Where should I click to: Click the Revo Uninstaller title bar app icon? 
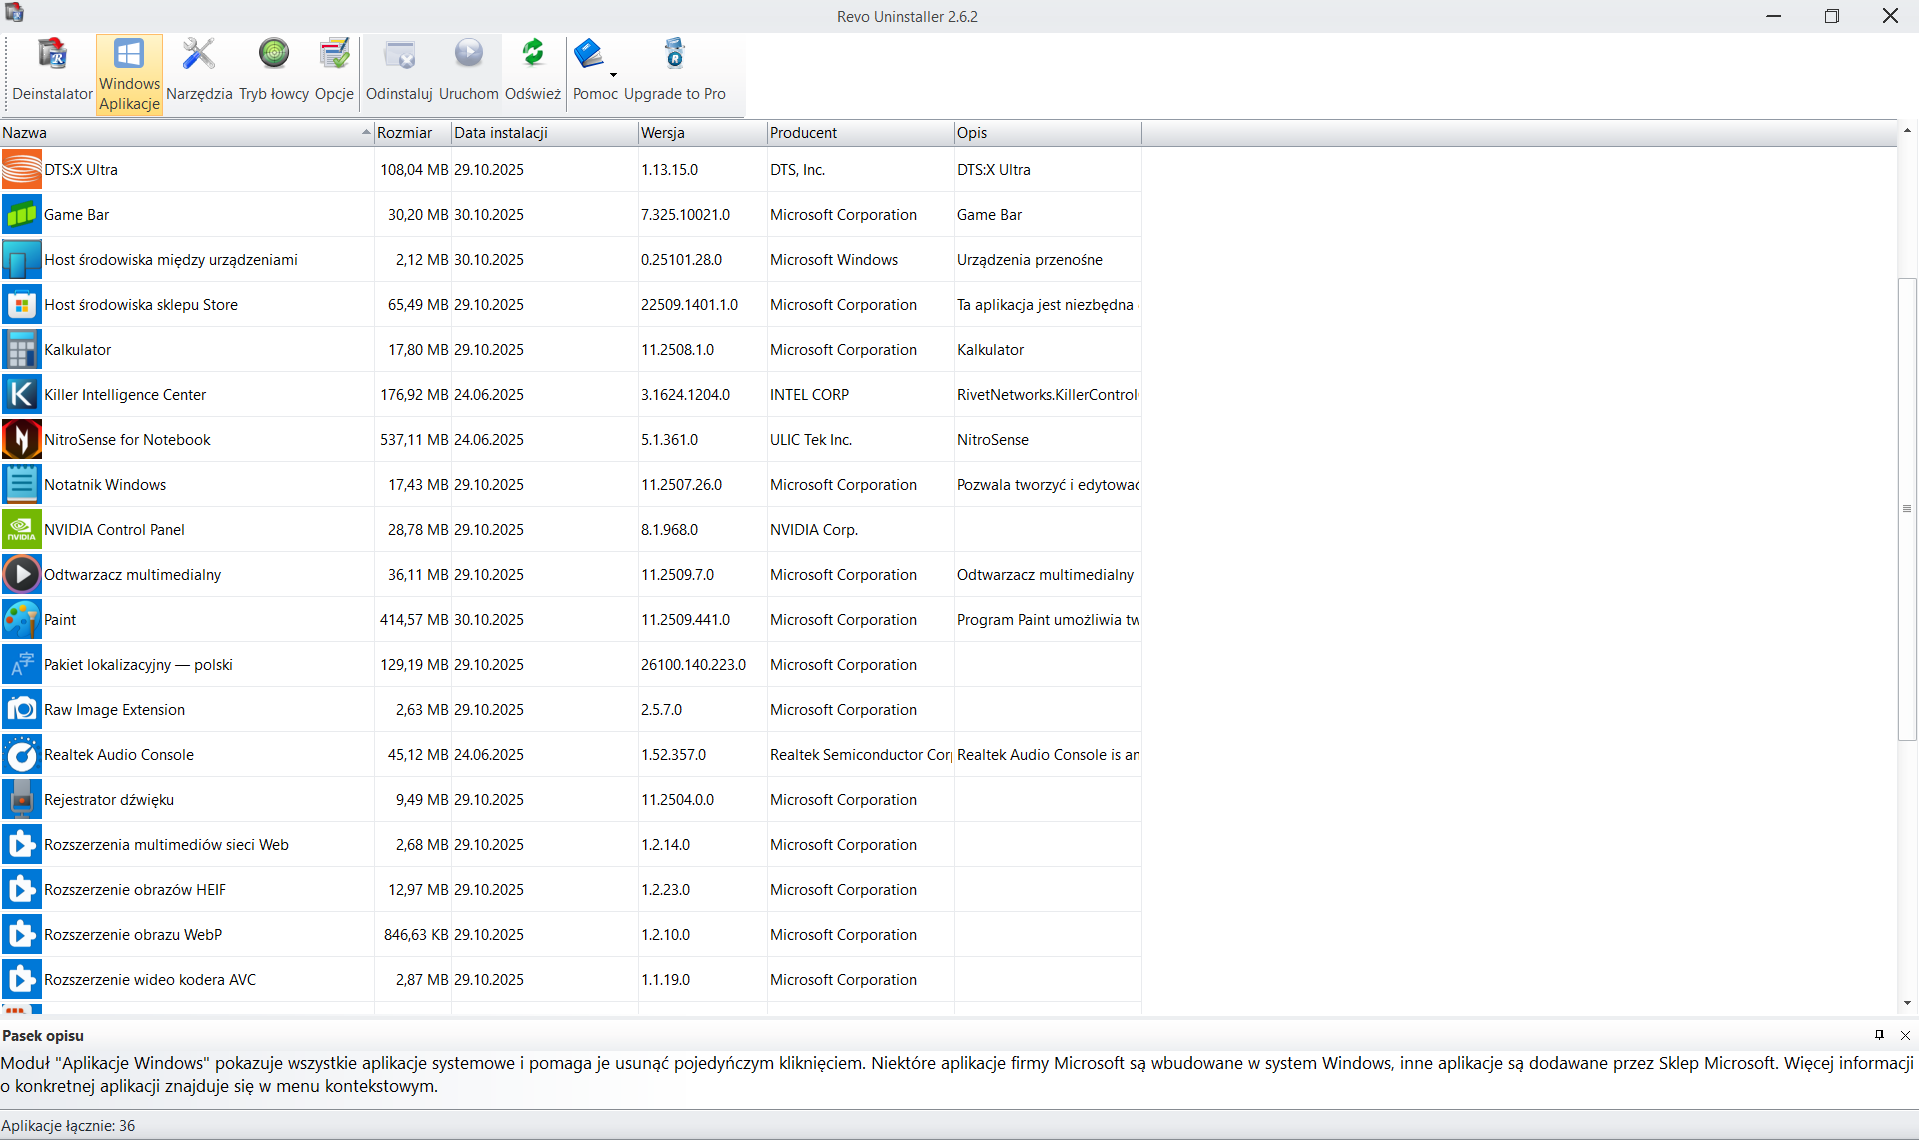(x=14, y=14)
